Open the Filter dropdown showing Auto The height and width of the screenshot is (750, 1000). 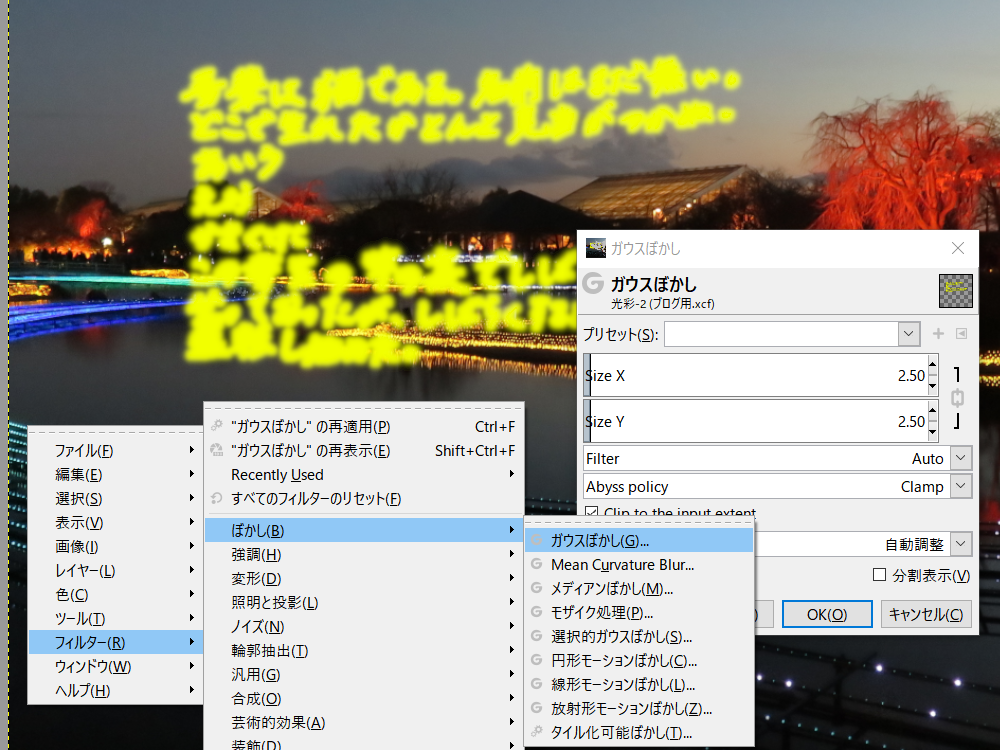961,458
